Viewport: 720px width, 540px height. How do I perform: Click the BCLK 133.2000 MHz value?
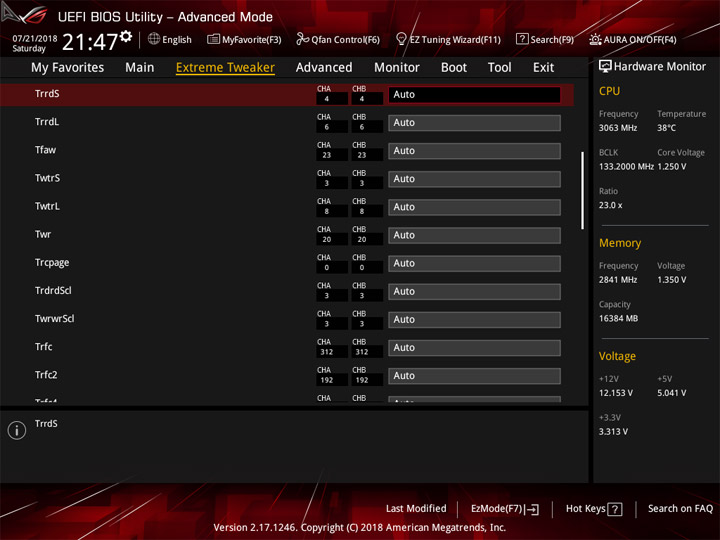pos(626,167)
